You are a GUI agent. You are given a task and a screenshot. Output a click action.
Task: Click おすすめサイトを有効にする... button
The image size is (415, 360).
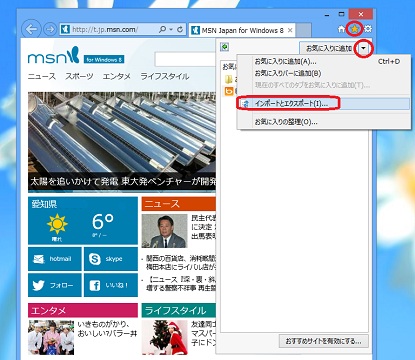pos(323,341)
